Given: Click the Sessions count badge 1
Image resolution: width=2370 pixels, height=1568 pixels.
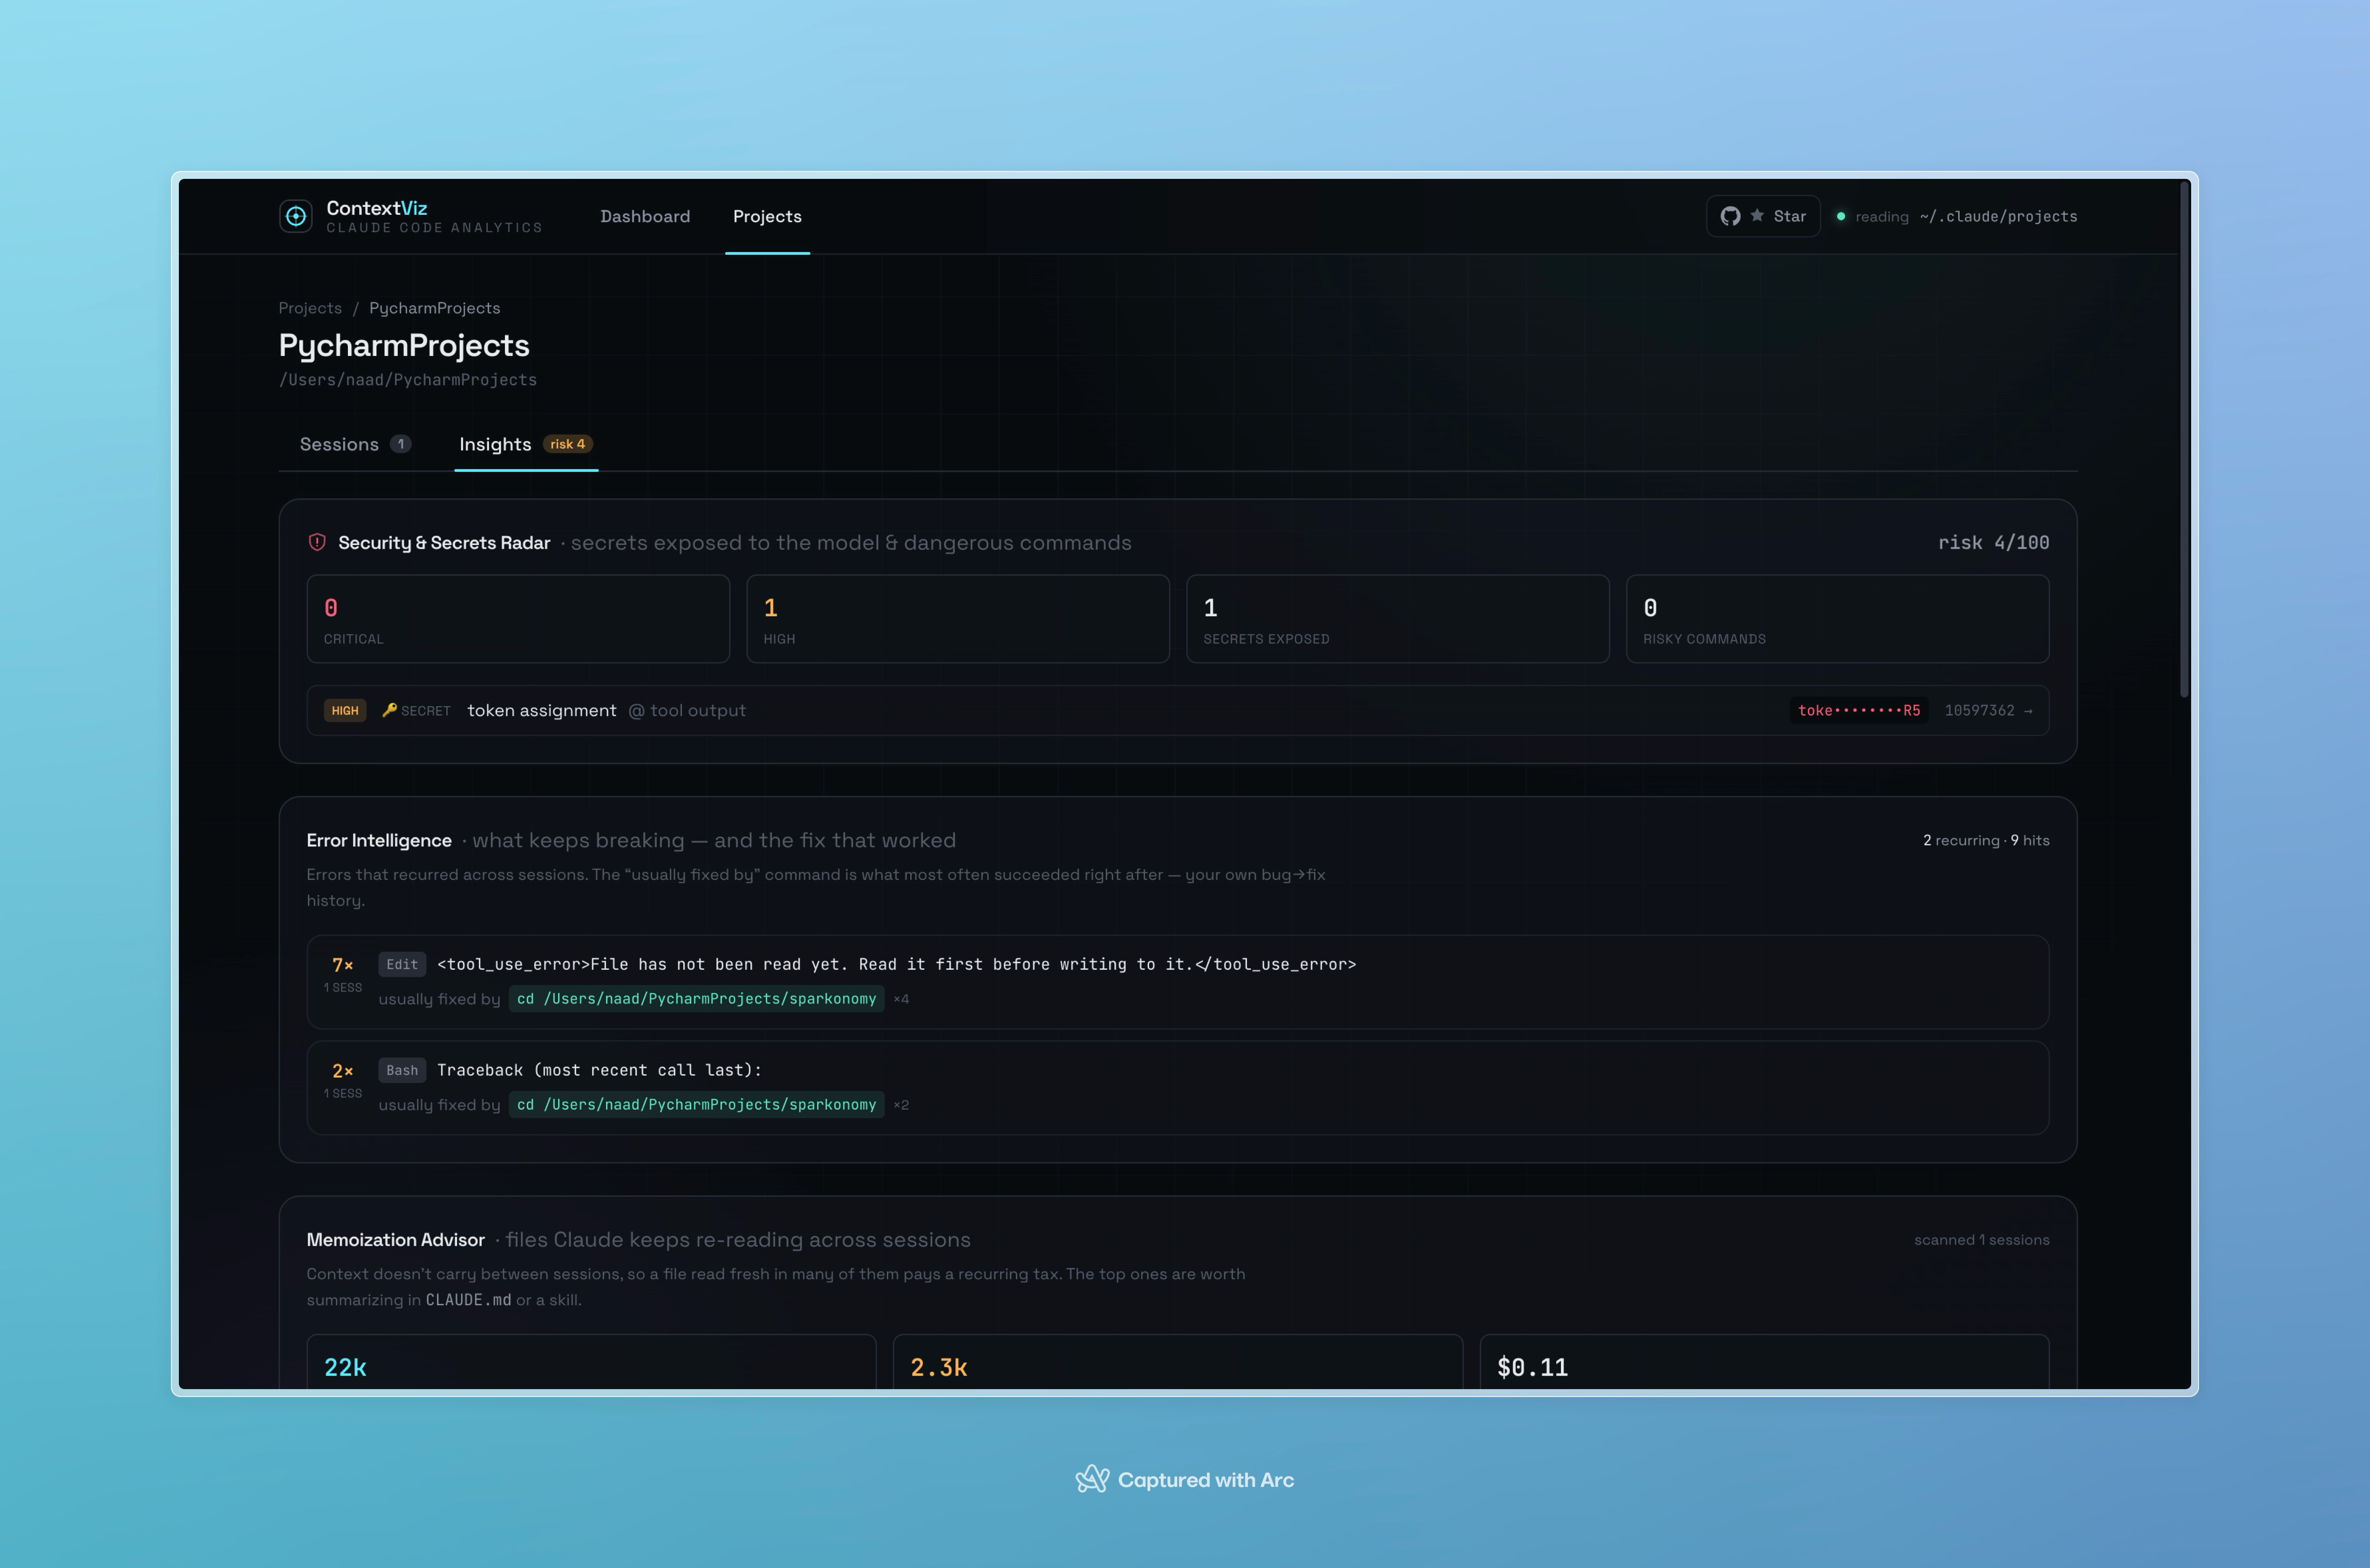Looking at the screenshot, I should [401, 444].
